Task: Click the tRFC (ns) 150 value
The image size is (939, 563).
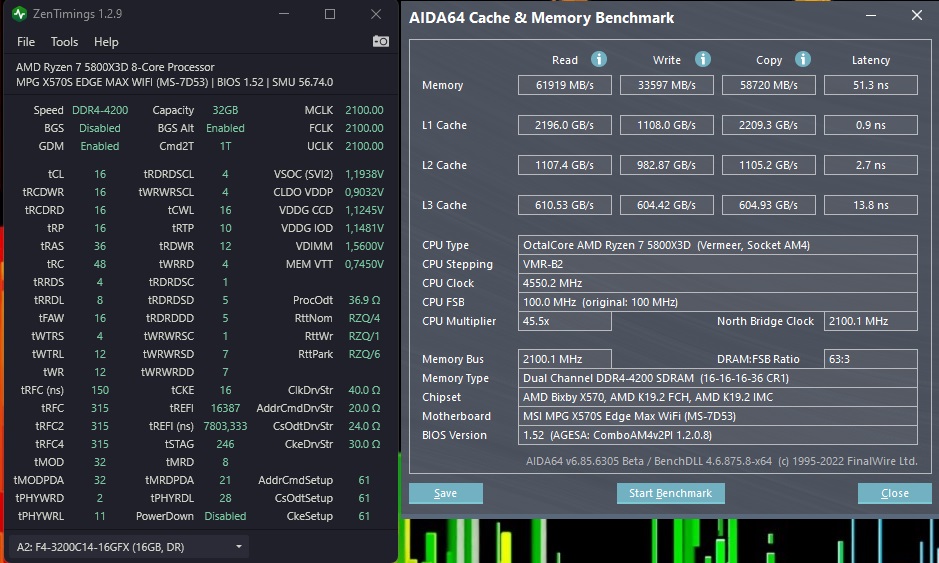Action: (x=100, y=390)
